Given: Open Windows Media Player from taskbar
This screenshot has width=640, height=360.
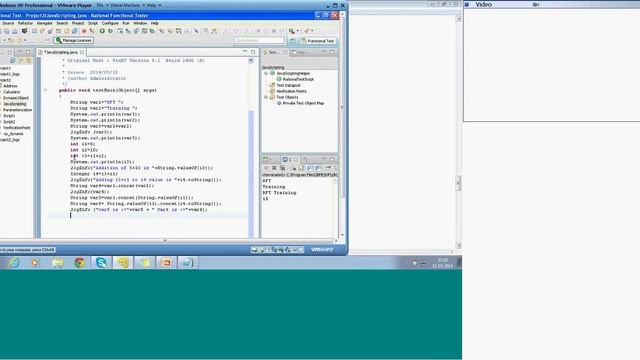Looking at the screenshot, I should [36, 262].
